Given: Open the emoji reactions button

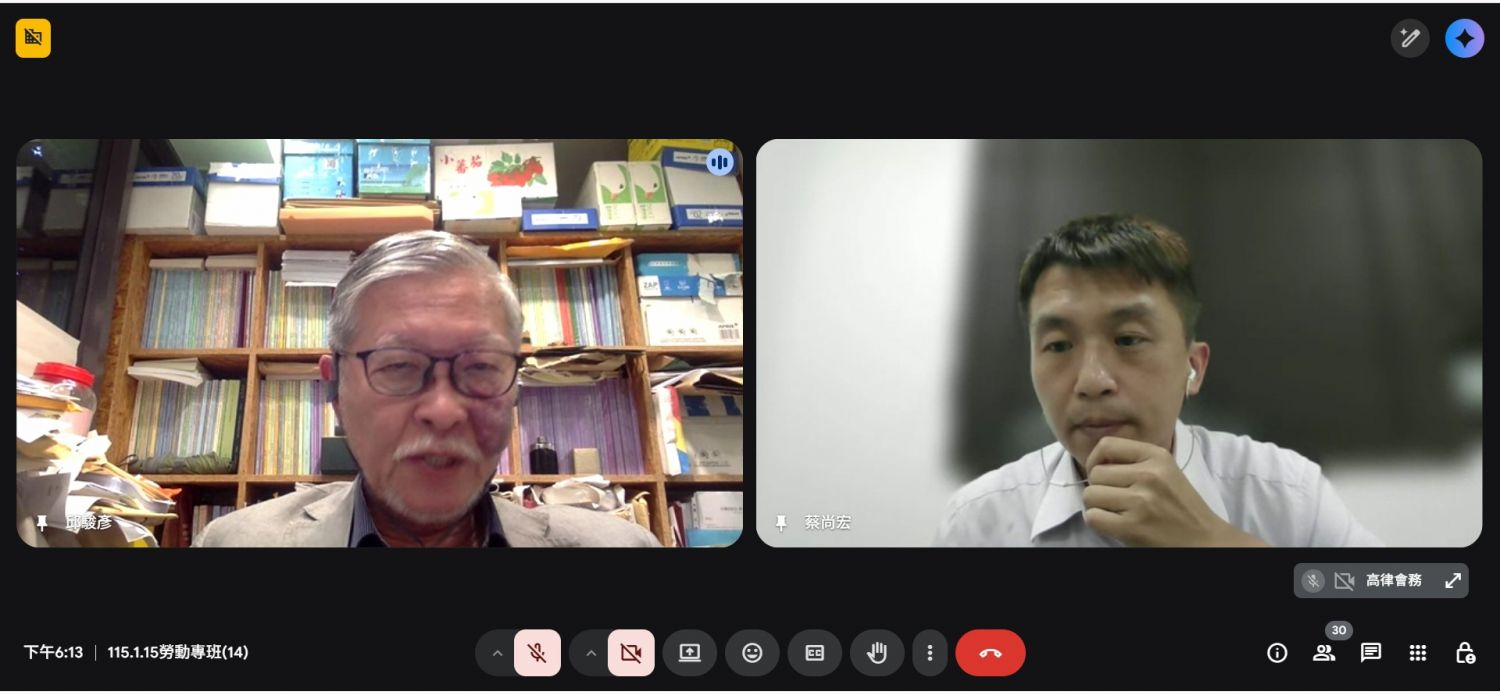Looking at the screenshot, I should pyautogui.click(x=752, y=653).
